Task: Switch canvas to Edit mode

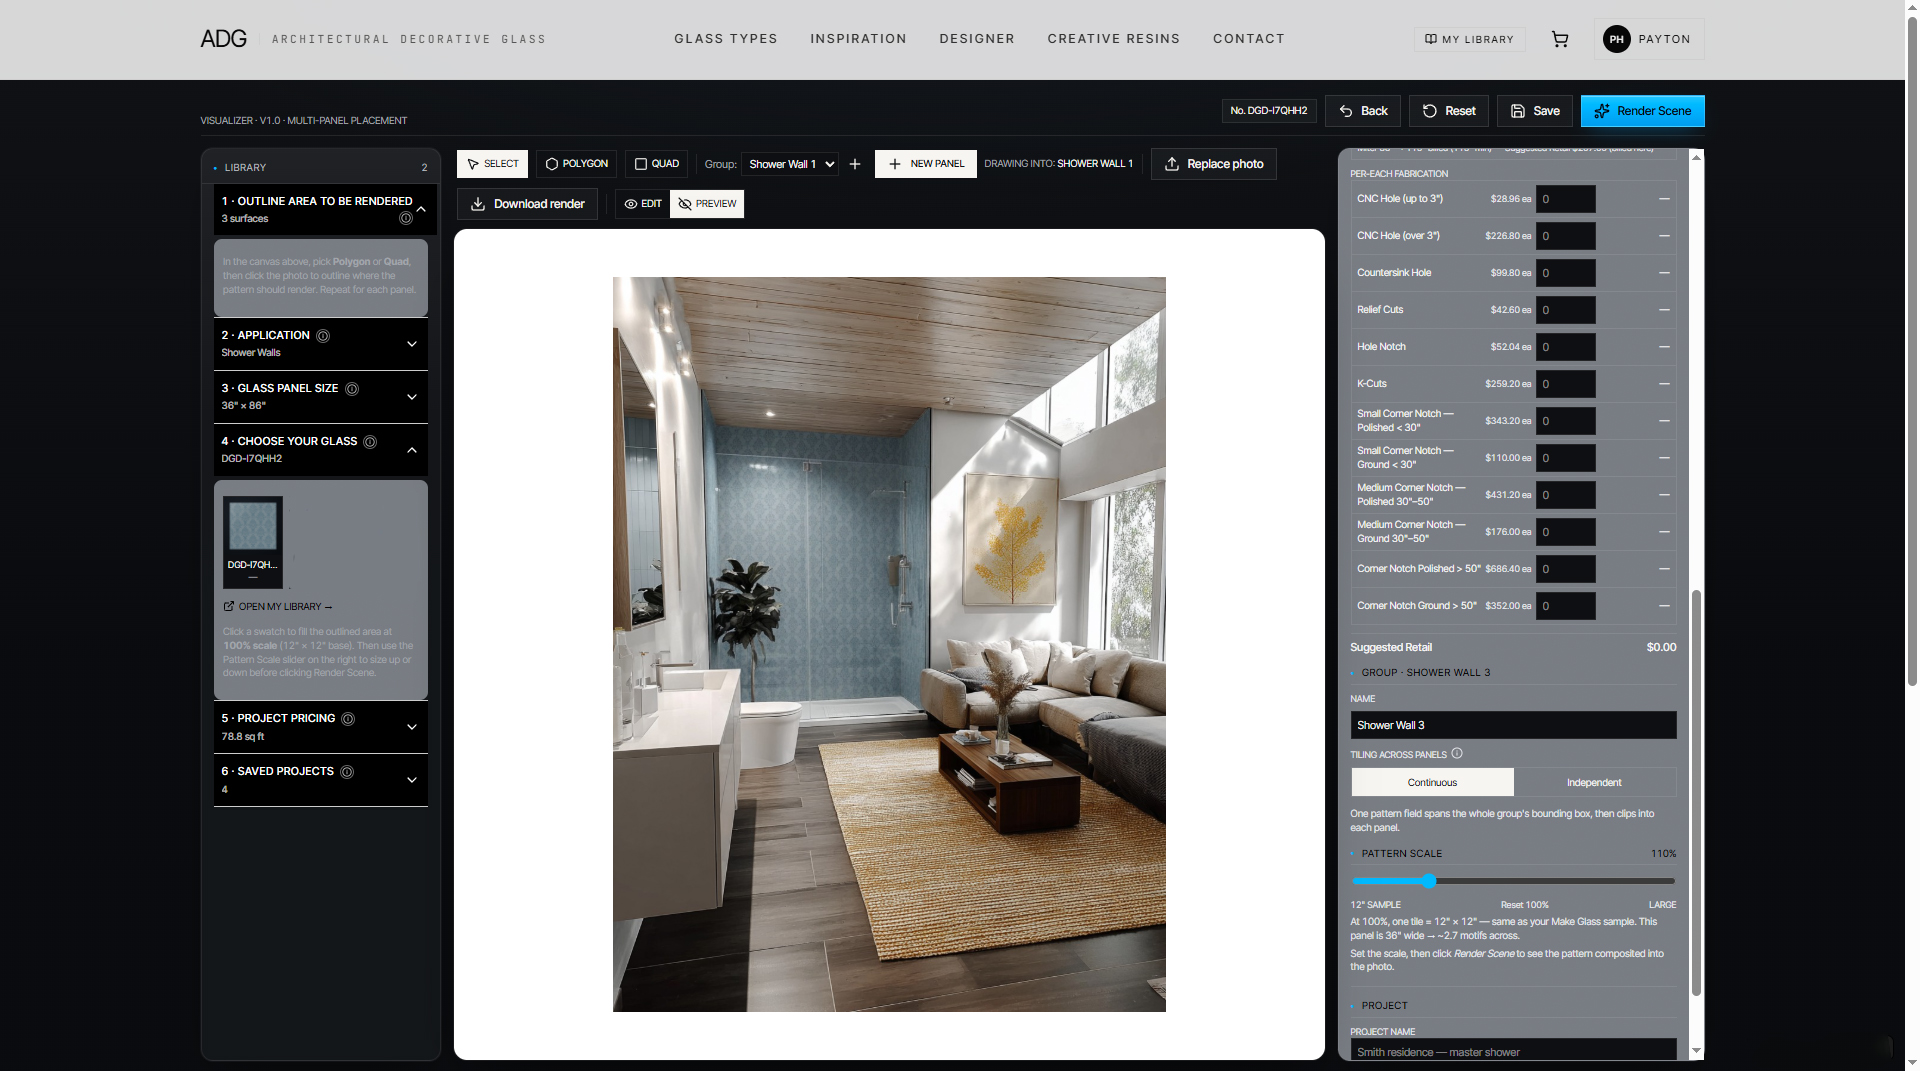Action: [643, 204]
